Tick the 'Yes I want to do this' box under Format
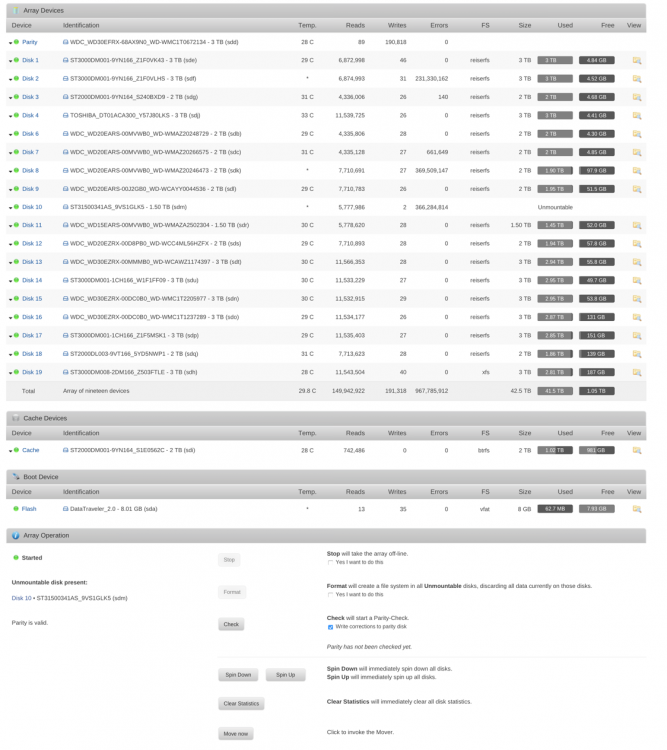Image resolution: width=667 pixels, height=750 pixels. (x=330, y=595)
